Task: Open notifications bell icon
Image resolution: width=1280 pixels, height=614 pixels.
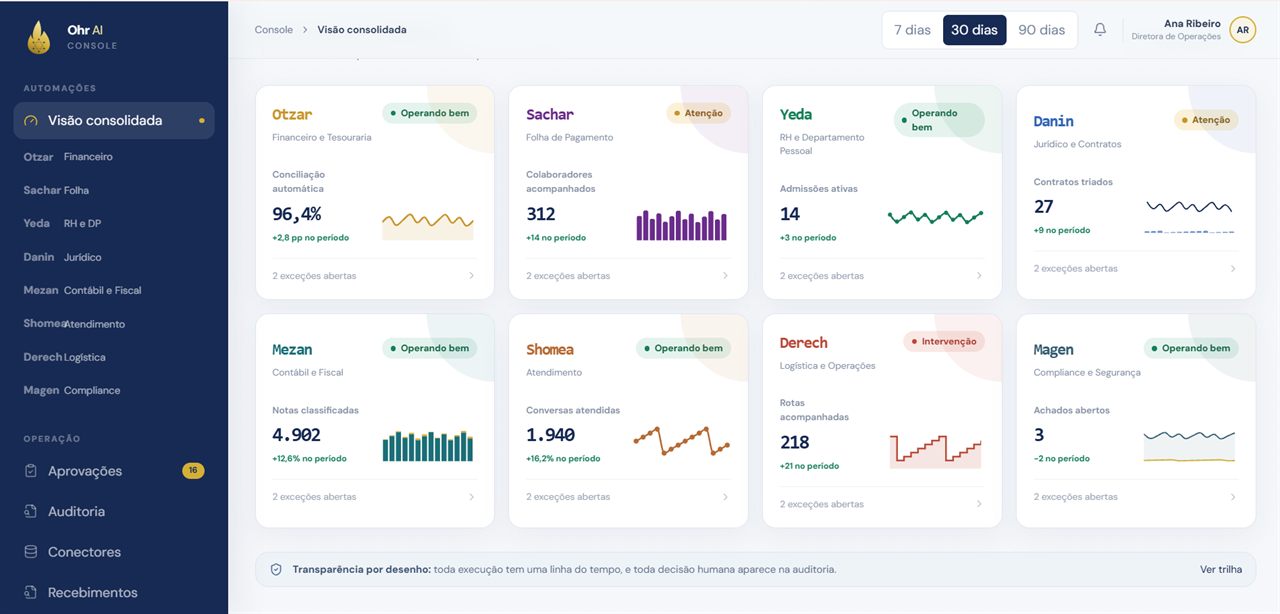Action: click(1100, 30)
